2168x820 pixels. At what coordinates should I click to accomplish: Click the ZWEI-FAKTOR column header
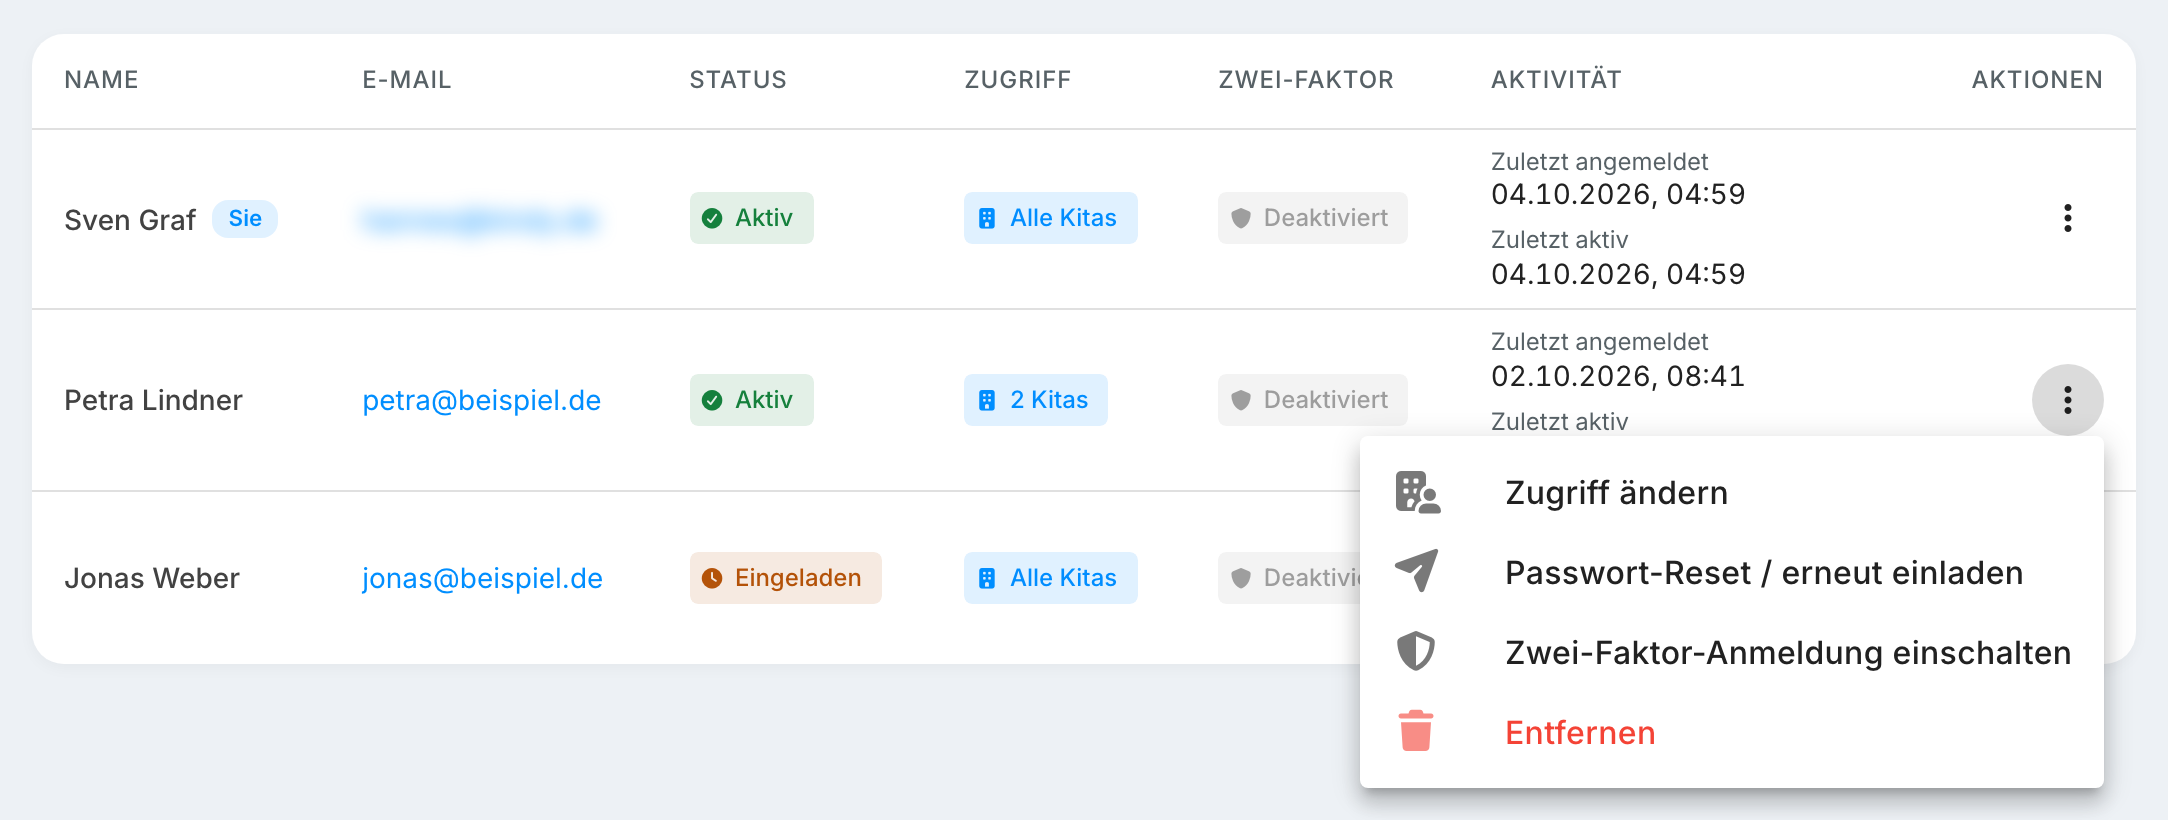(x=1305, y=80)
